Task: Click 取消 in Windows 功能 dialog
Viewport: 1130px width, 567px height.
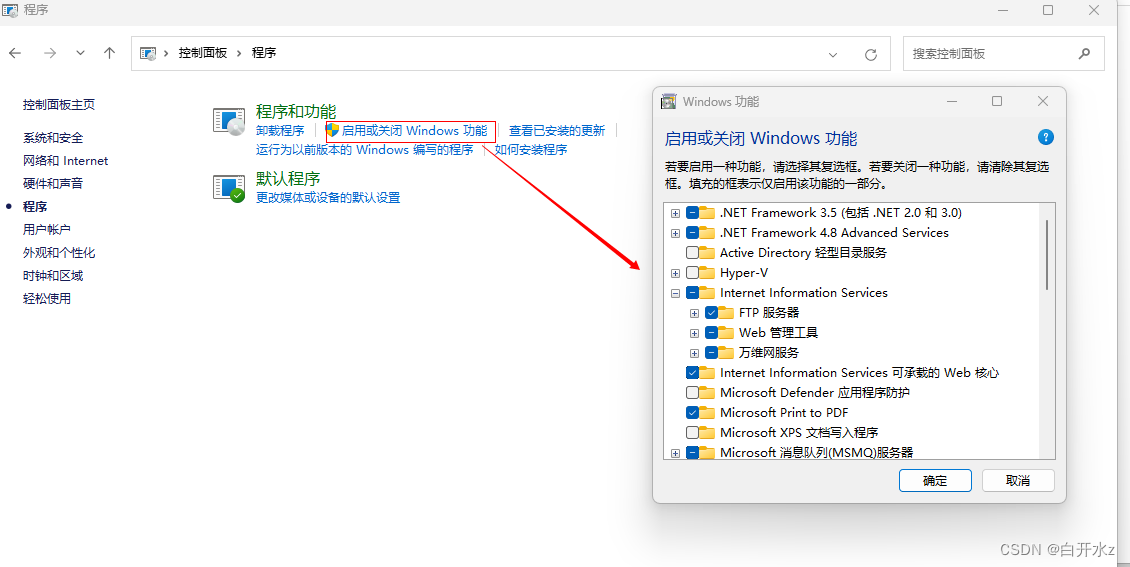Action: [1018, 481]
